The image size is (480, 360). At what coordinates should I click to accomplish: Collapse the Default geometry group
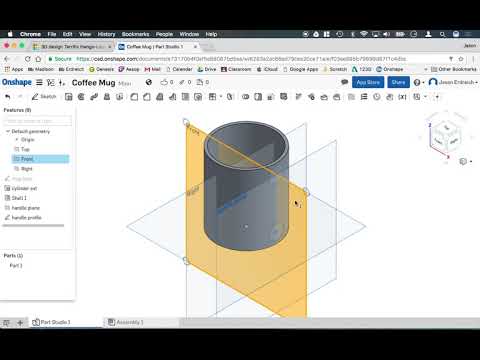(x=8, y=131)
